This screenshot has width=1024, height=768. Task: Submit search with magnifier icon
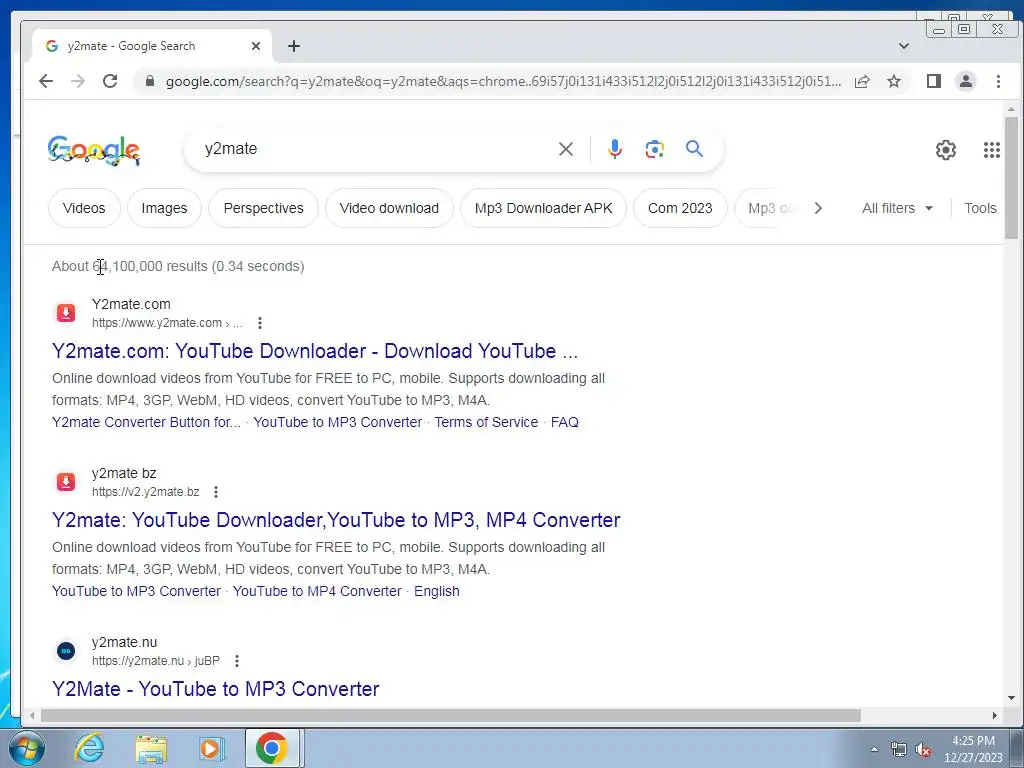694,149
